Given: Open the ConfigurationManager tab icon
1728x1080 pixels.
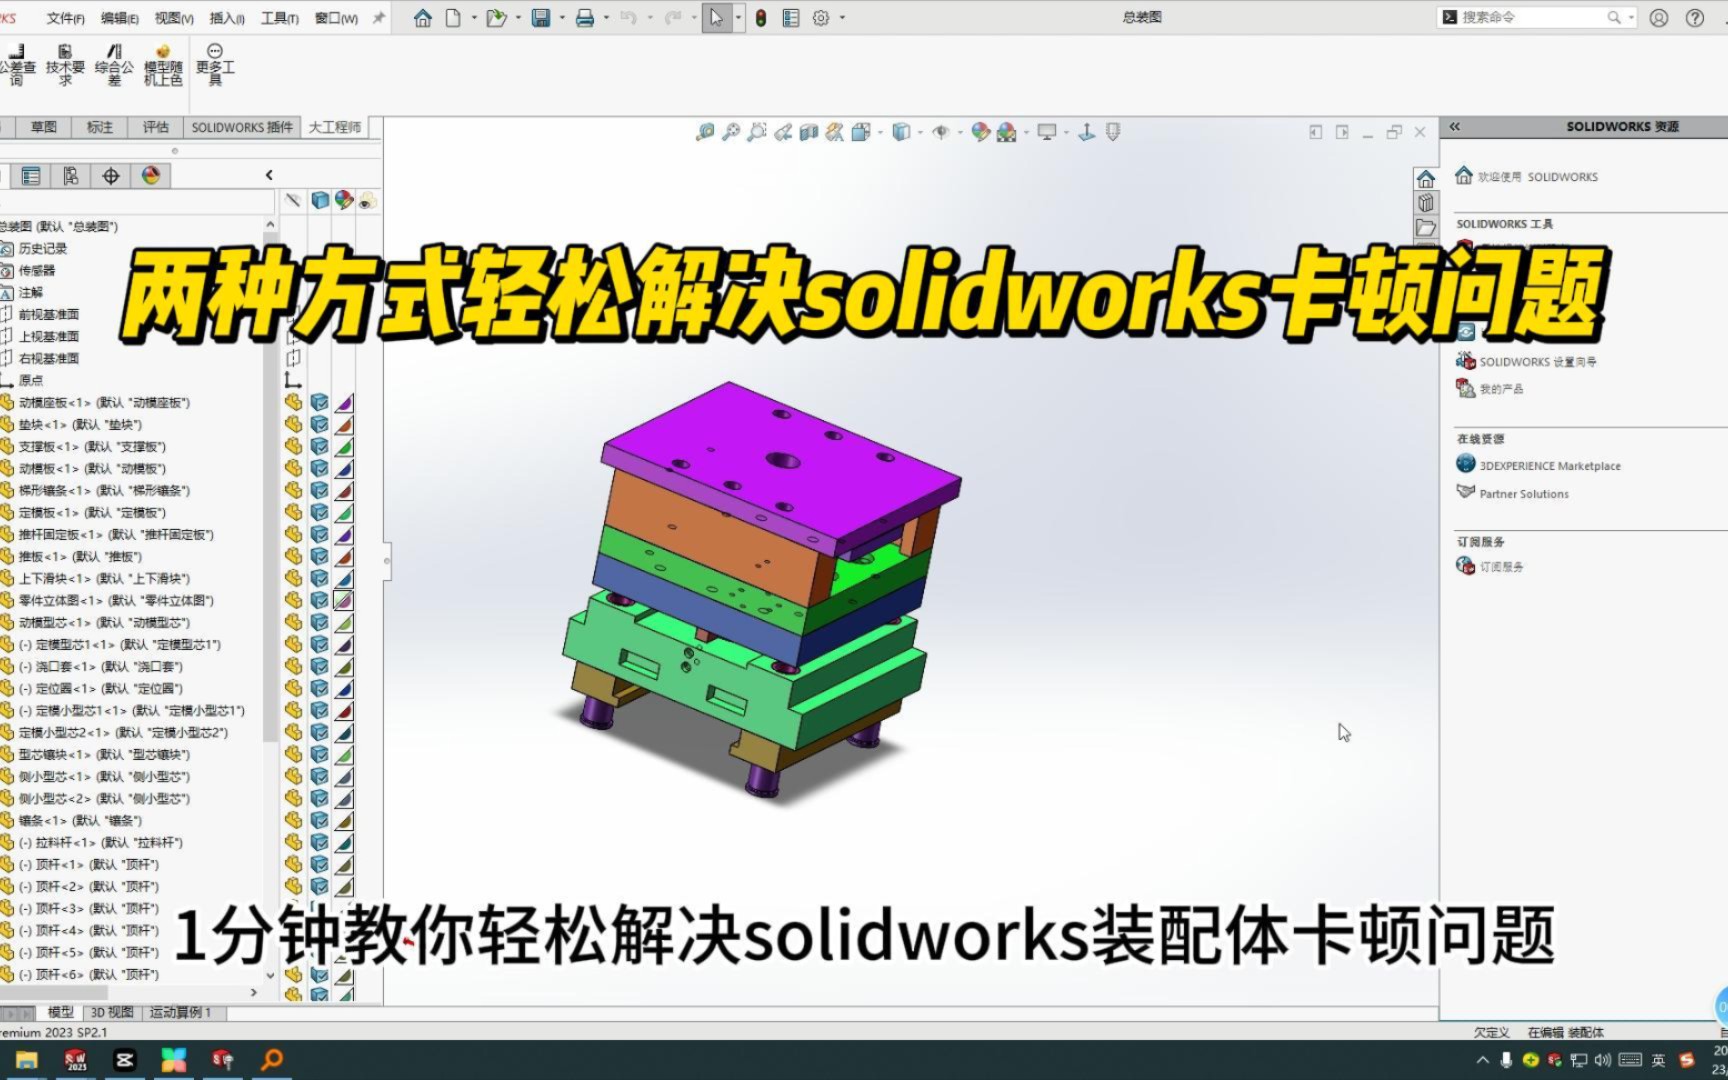Looking at the screenshot, I should click(x=71, y=176).
